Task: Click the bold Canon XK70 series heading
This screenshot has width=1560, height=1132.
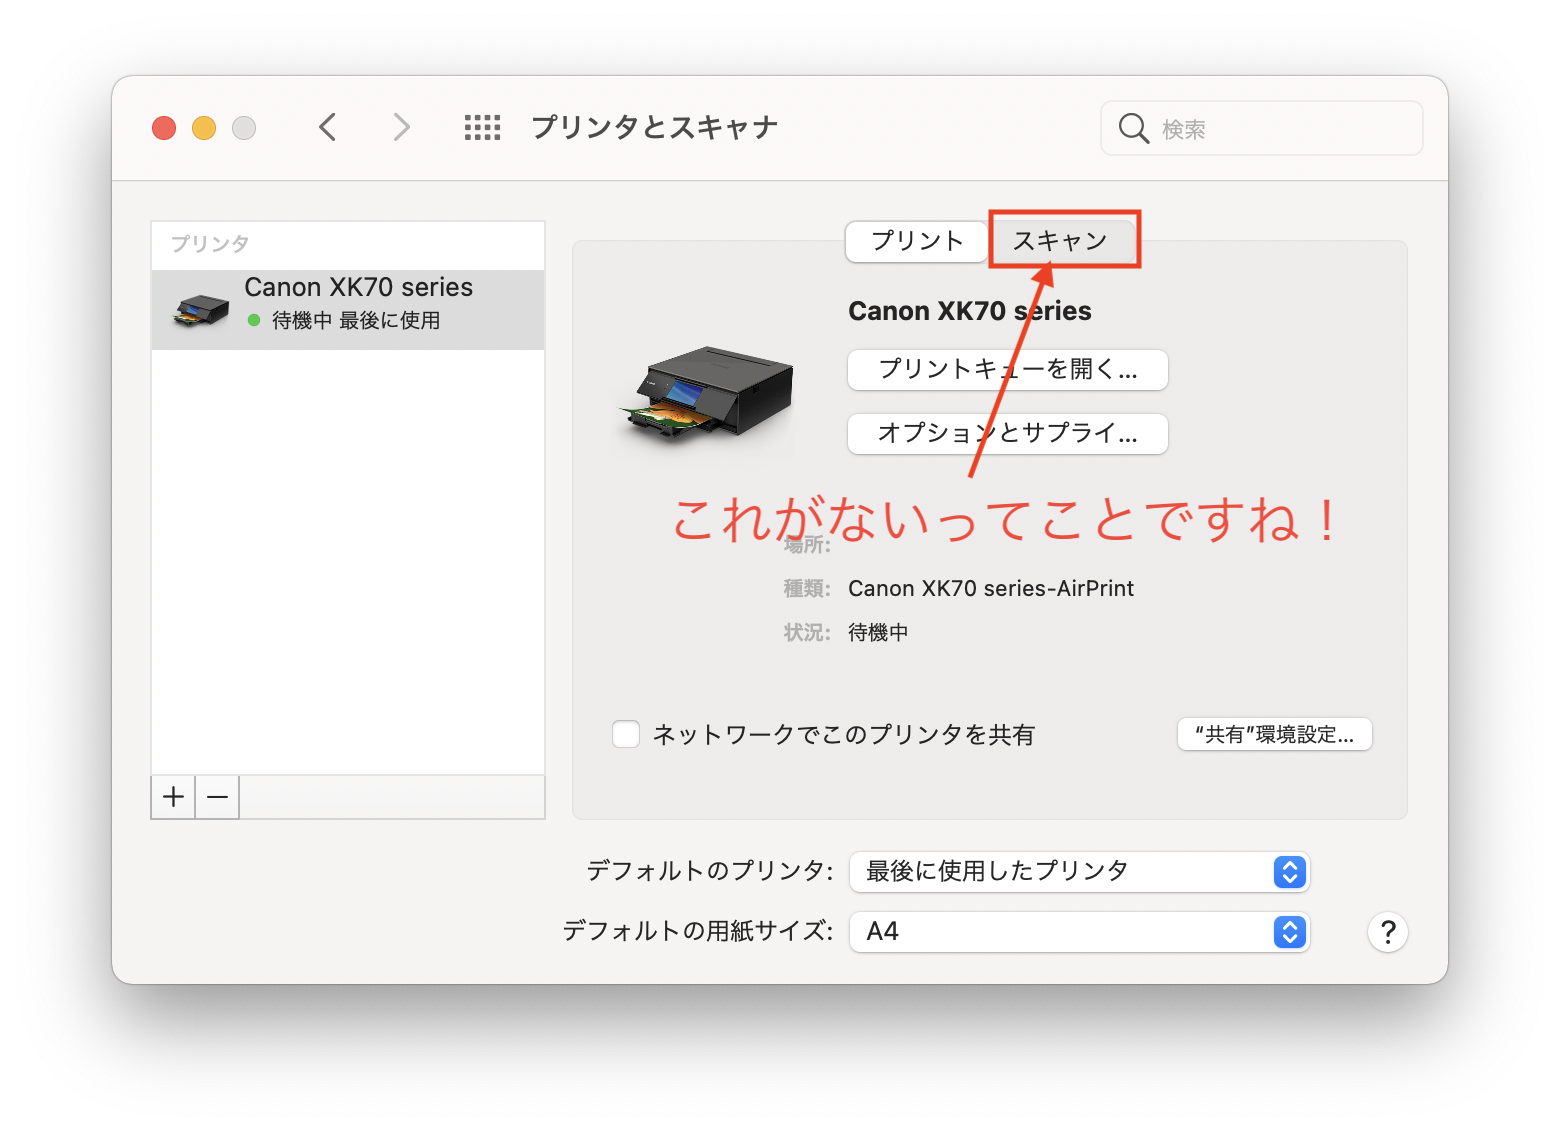Action: 970,311
